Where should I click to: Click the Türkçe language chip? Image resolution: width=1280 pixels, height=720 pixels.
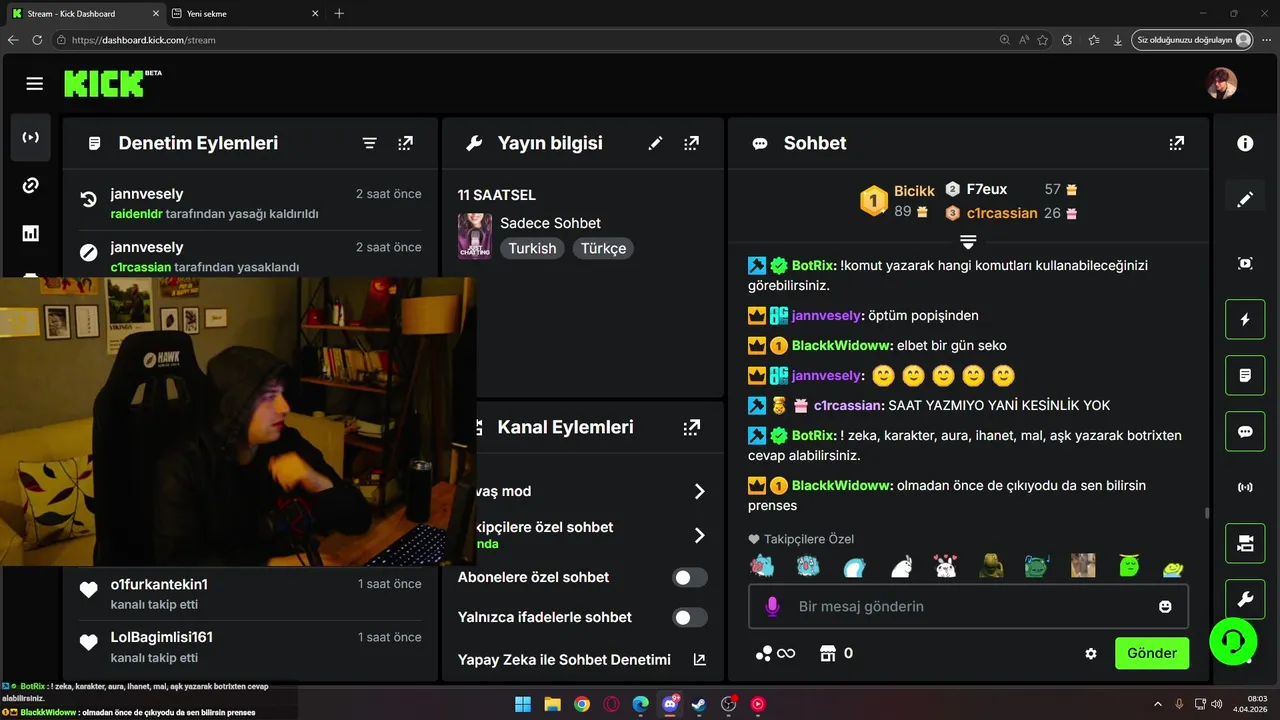tap(604, 248)
